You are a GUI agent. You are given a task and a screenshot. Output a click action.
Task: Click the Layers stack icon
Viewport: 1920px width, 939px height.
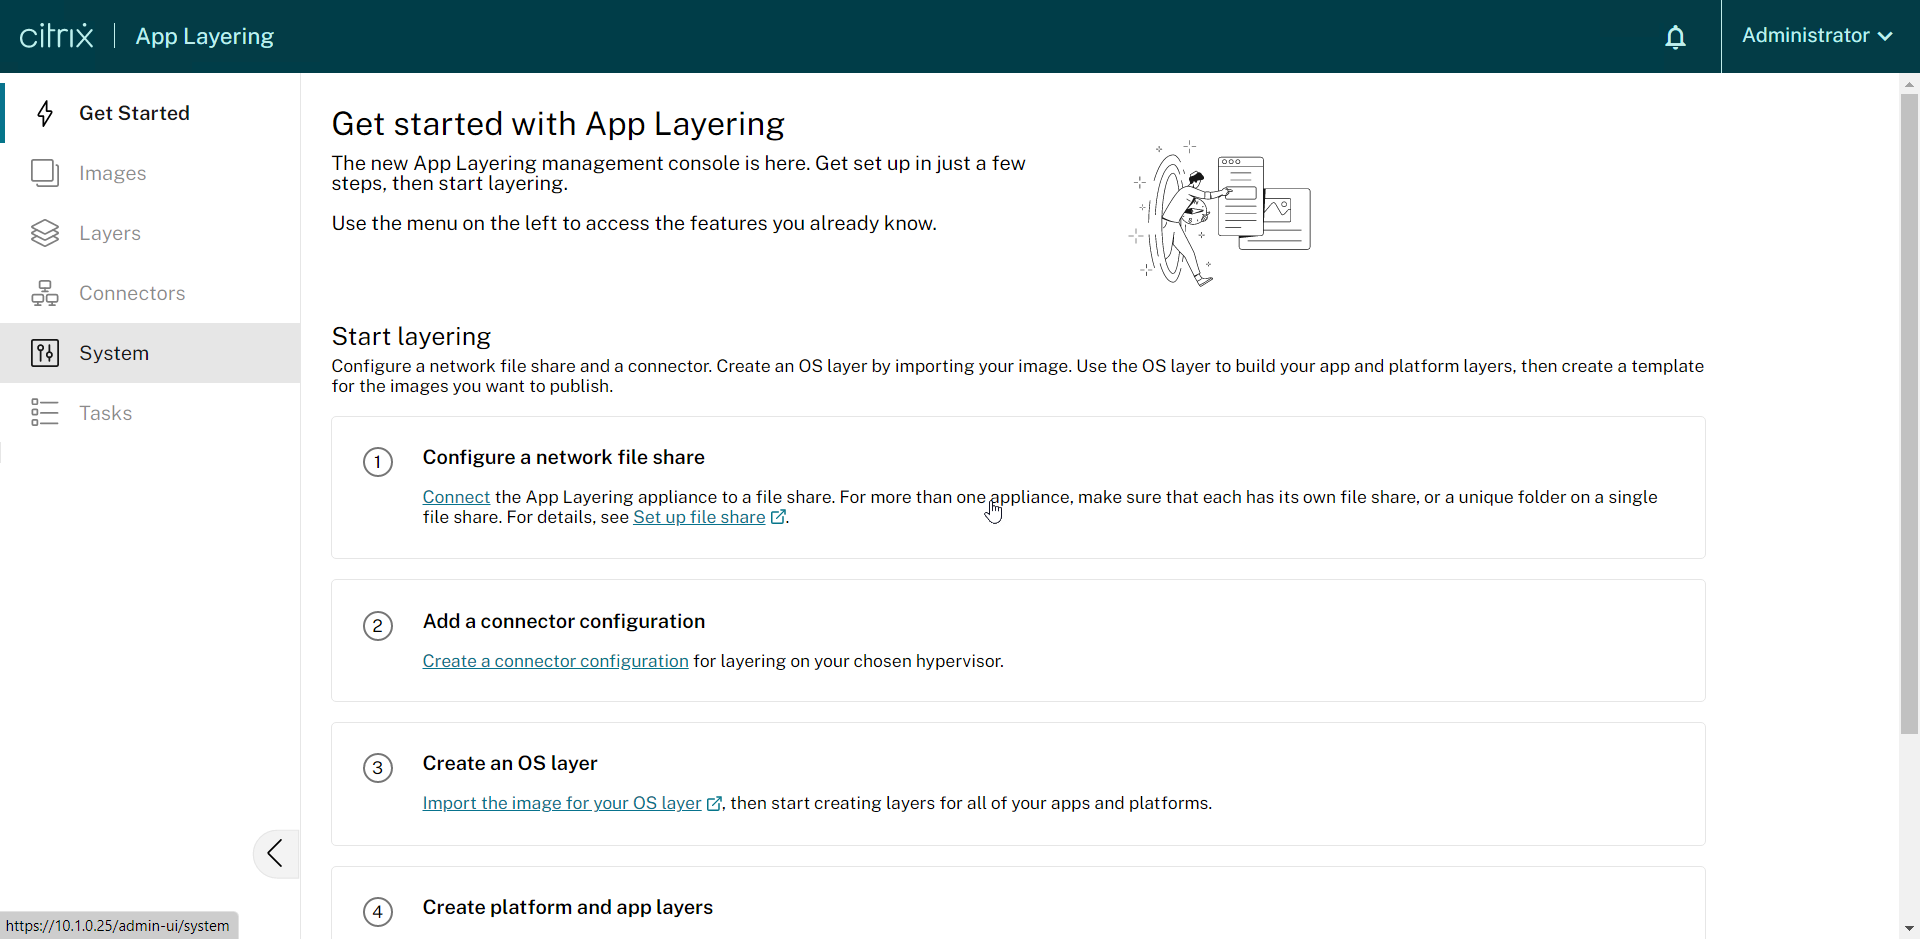[45, 233]
